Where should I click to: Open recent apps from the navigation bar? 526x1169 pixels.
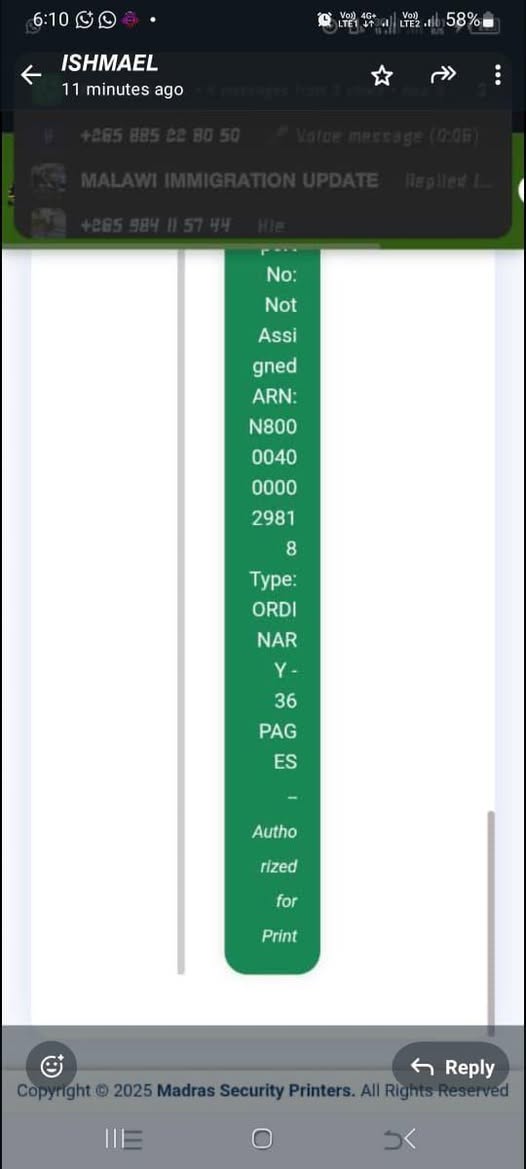coord(123,1138)
